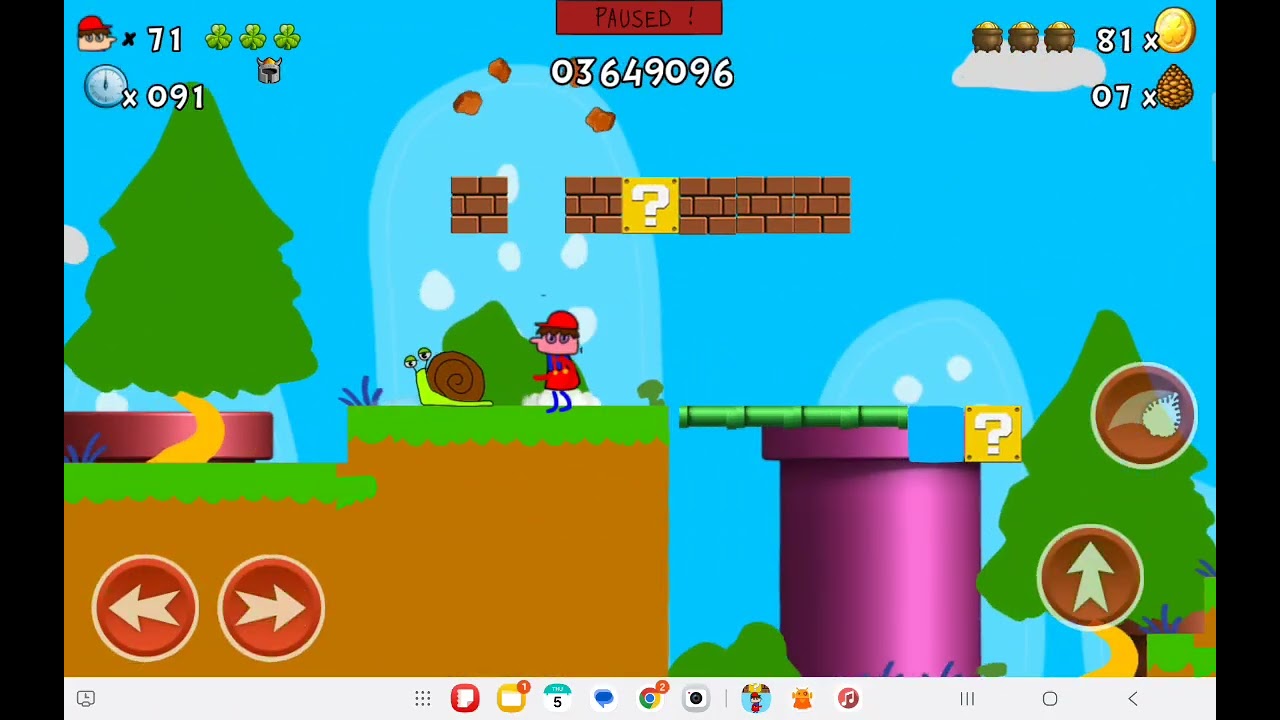Image resolution: width=1280 pixels, height=720 pixels.
Task: Open the blue Messages app
Action: click(x=603, y=698)
